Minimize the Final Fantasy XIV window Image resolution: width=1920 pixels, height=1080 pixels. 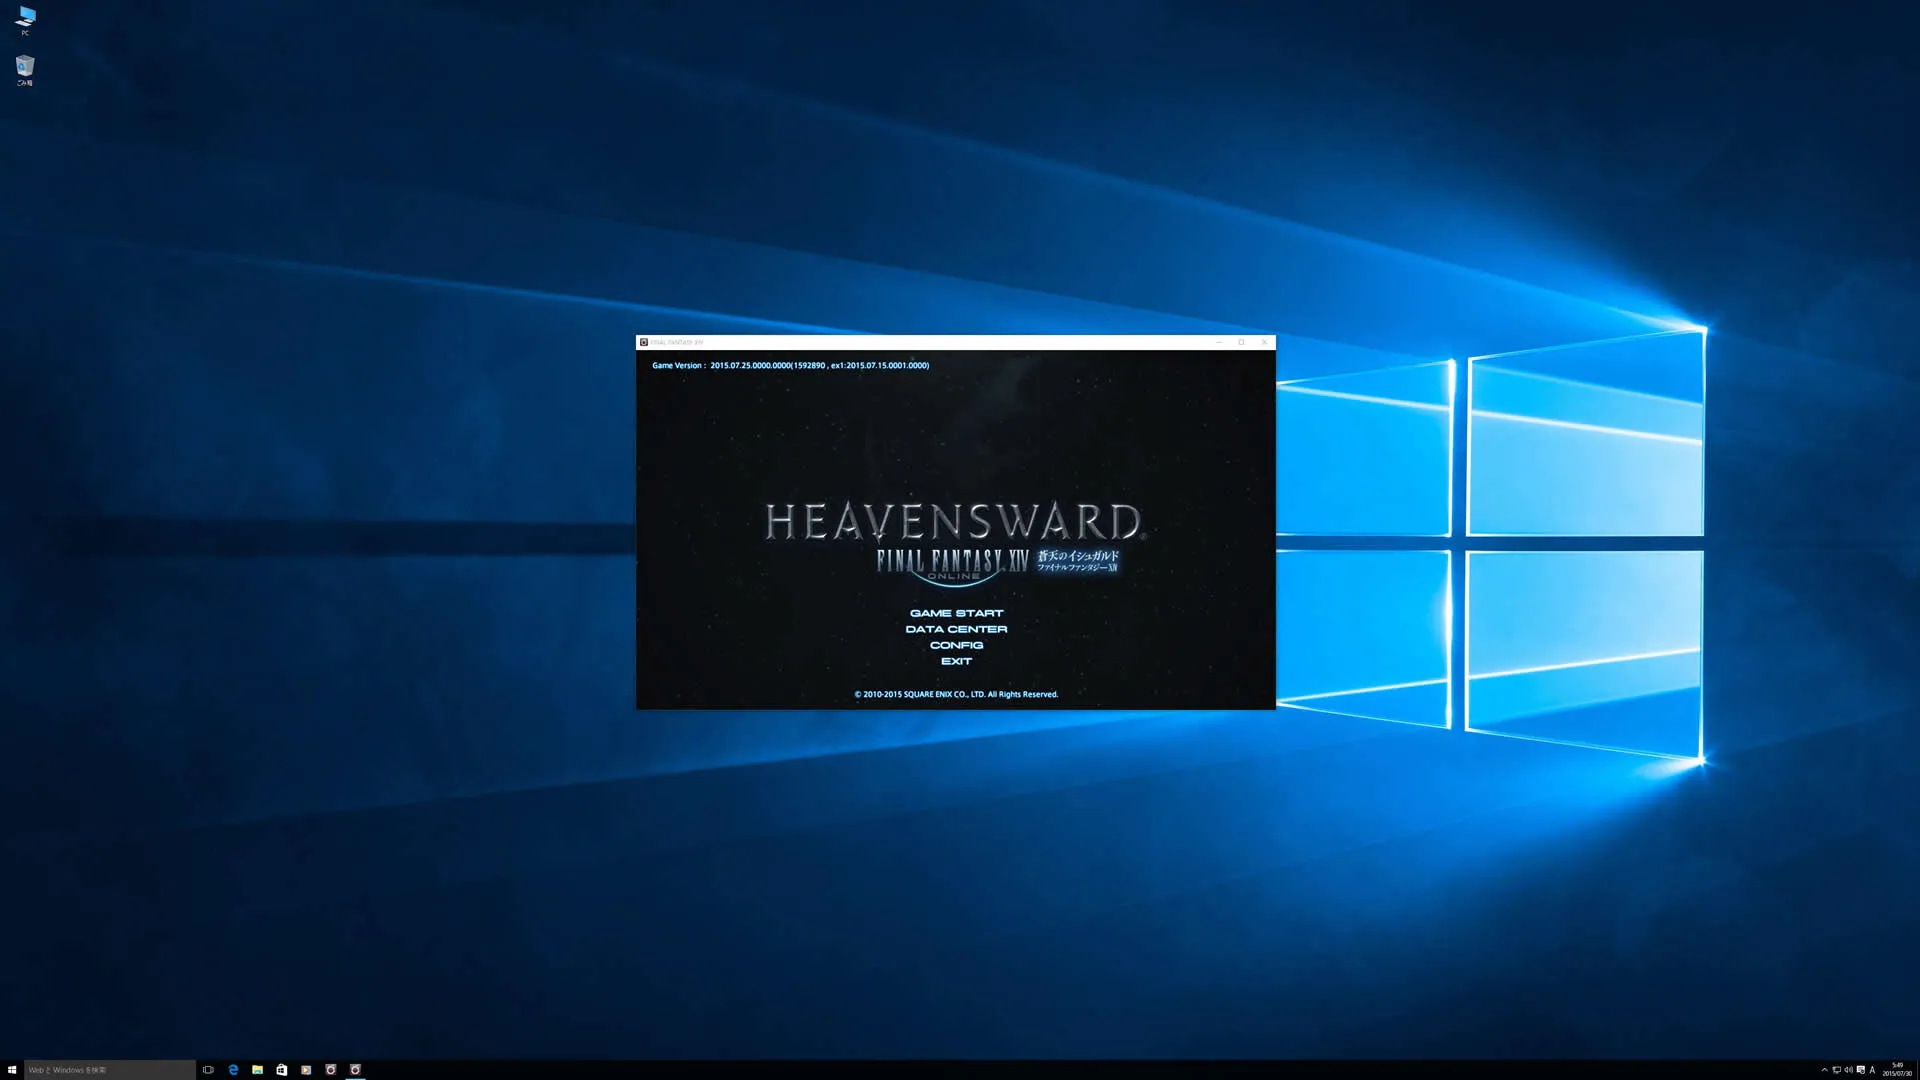pyautogui.click(x=1219, y=342)
